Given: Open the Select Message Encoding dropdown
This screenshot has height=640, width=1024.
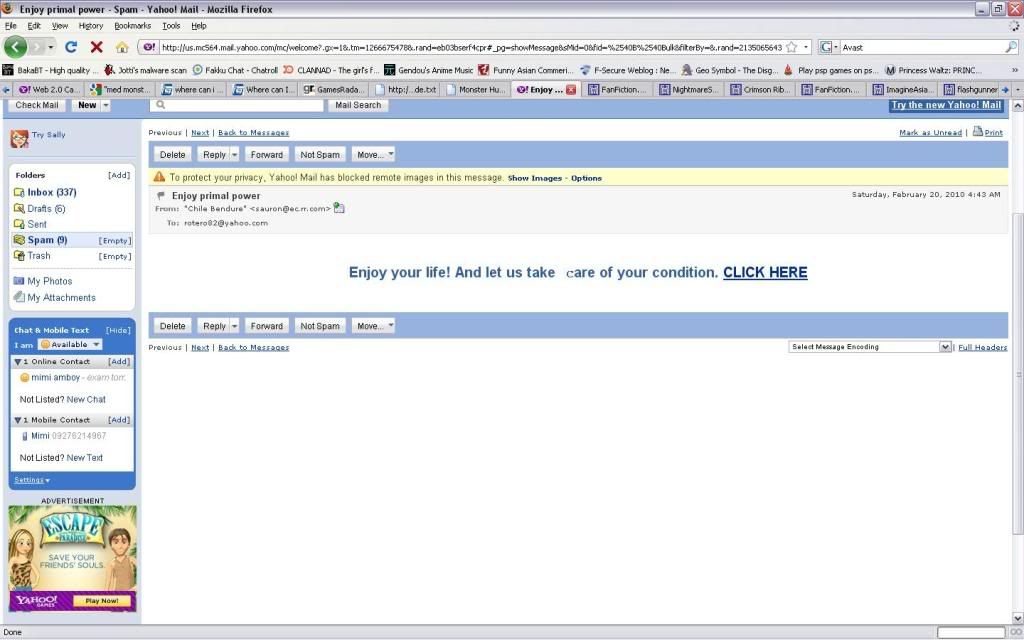Looking at the screenshot, I should pos(870,347).
